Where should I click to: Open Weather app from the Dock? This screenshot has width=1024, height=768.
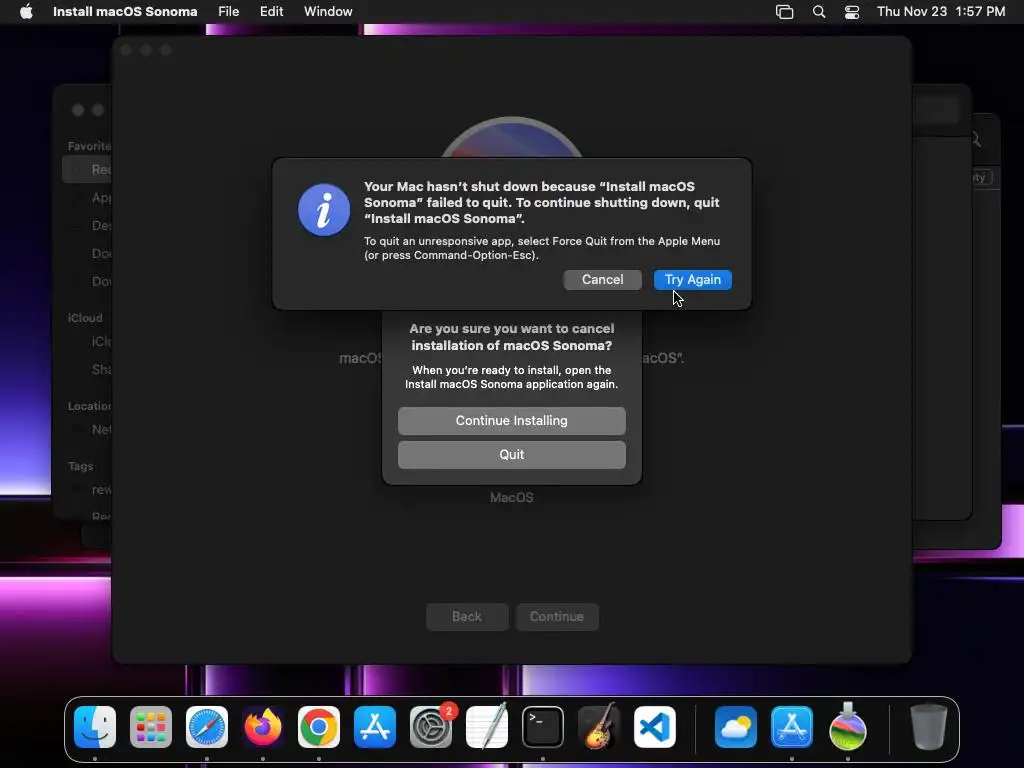coord(736,727)
